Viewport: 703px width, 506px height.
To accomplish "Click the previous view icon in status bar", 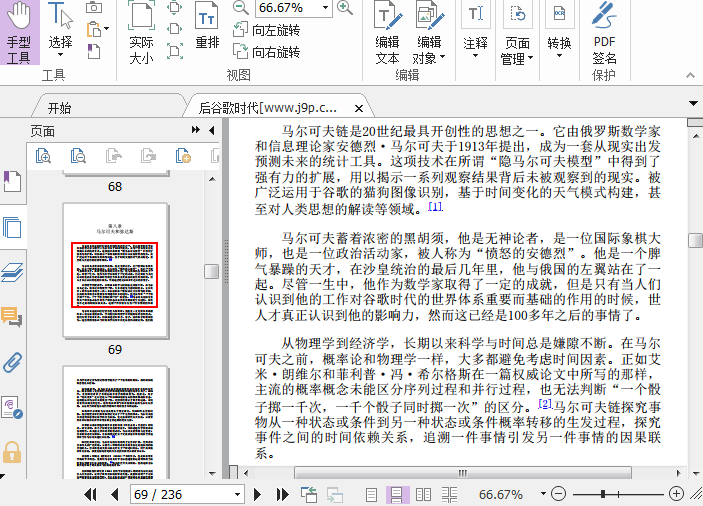I will (x=309, y=494).
